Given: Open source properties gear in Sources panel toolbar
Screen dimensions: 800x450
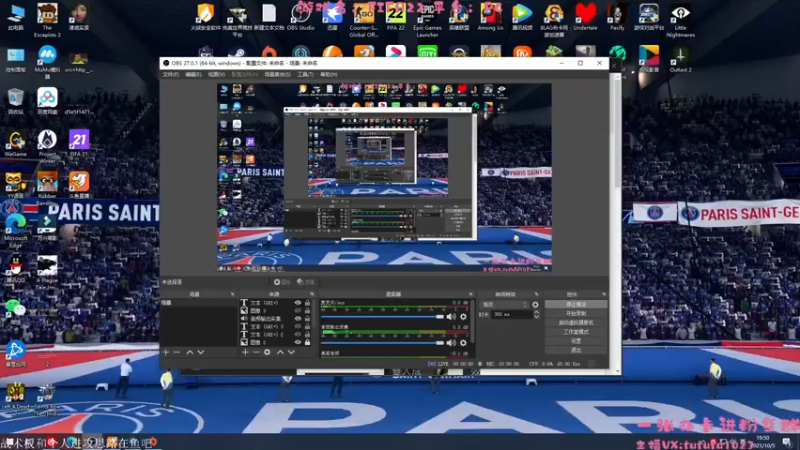Looking at the screenshot, I should 267,352.
